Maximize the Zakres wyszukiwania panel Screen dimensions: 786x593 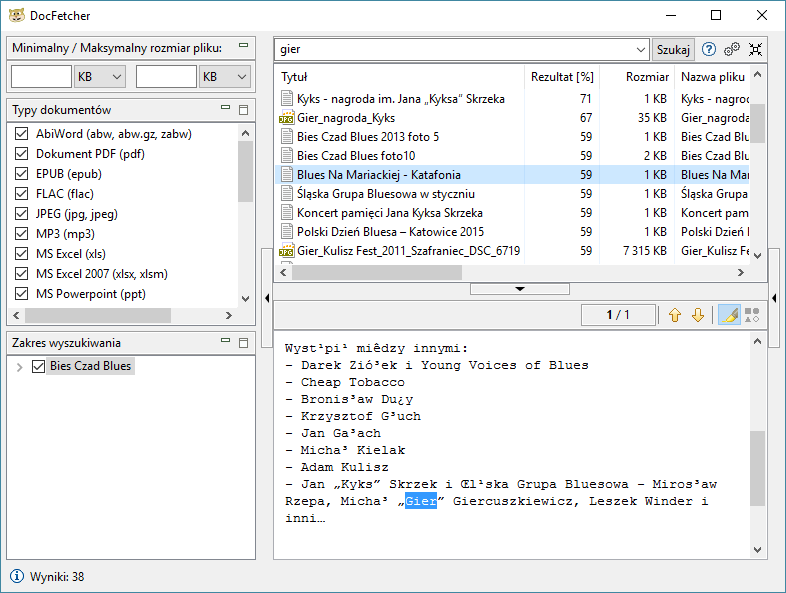[x=244, y=343]
